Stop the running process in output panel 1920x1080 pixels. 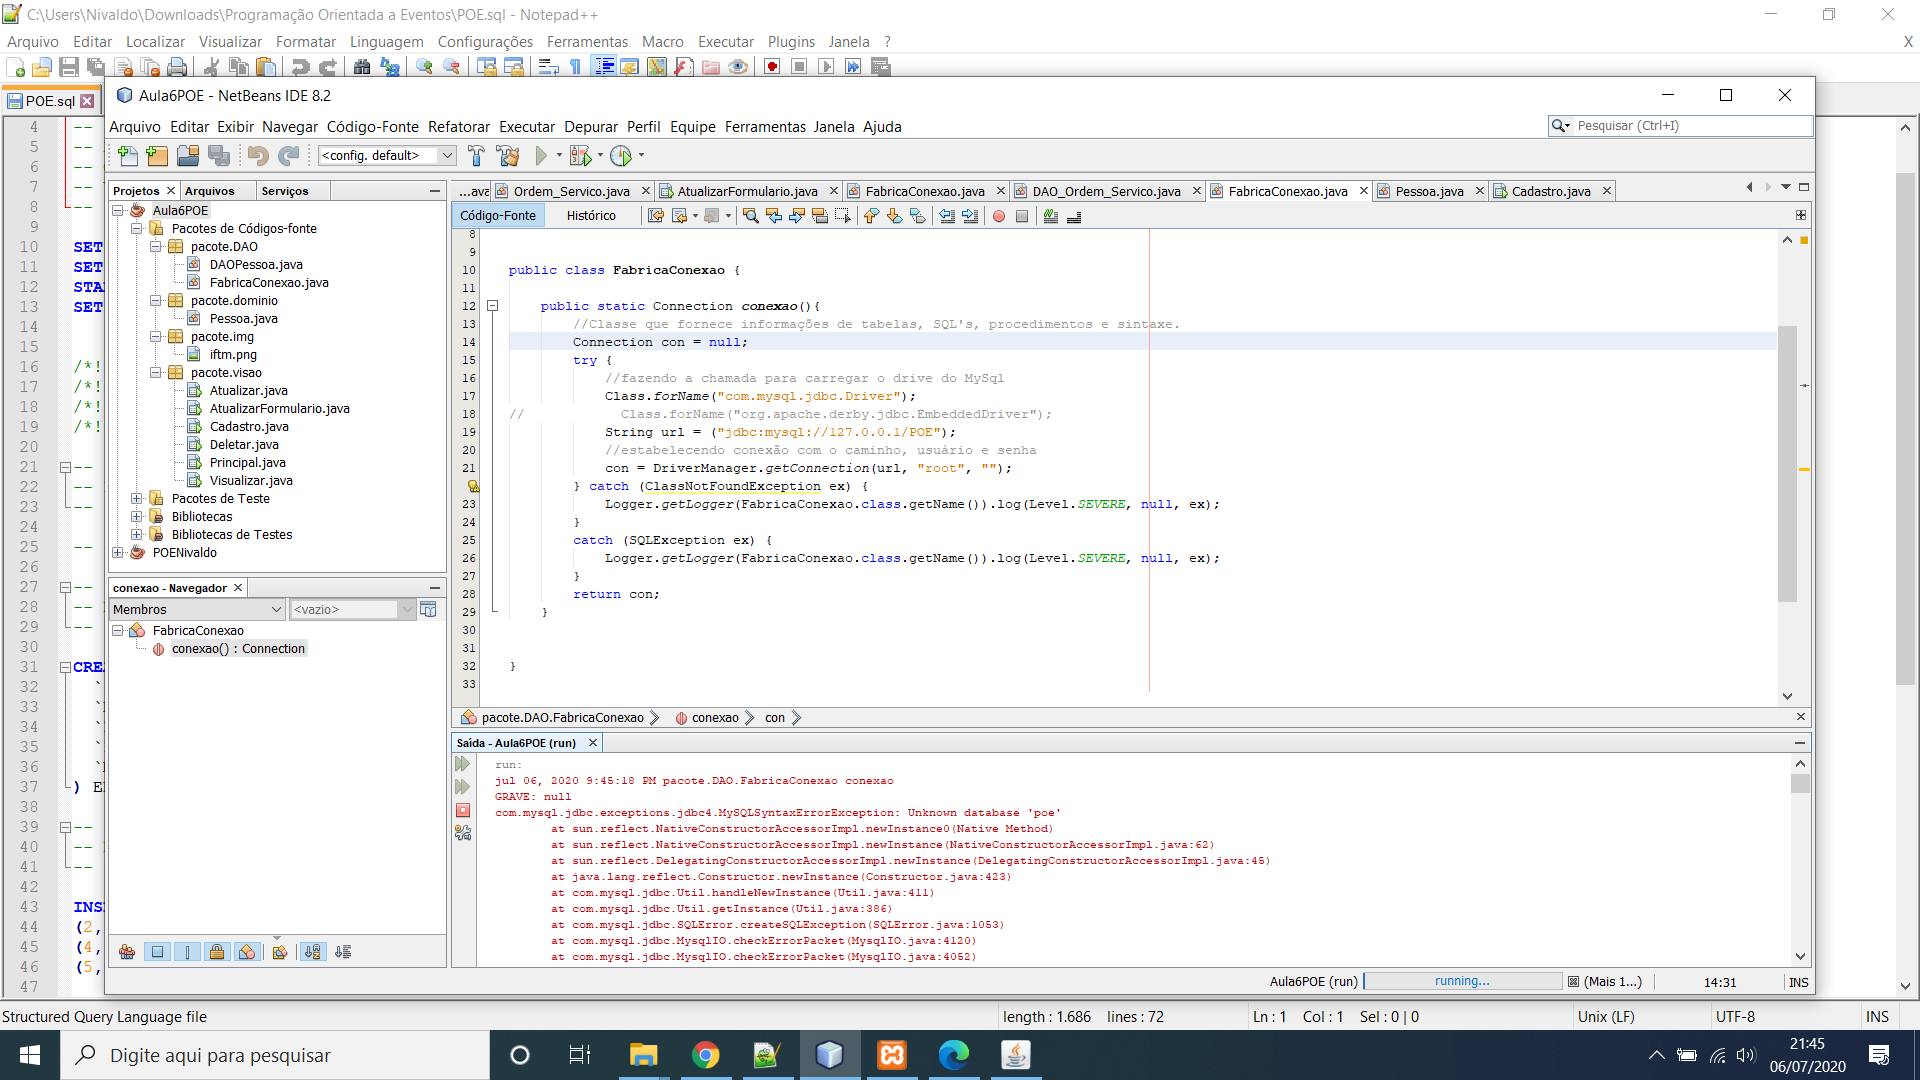(463, 810)
